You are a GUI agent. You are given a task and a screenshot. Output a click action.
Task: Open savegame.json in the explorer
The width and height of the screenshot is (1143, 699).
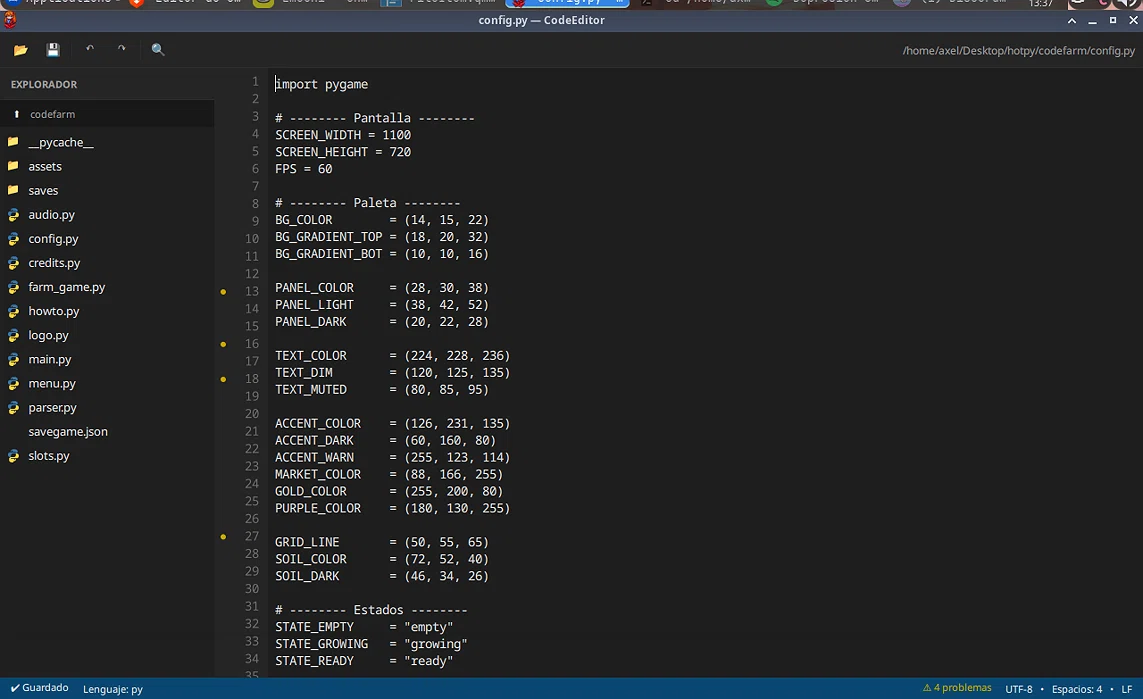click(68, 431)
